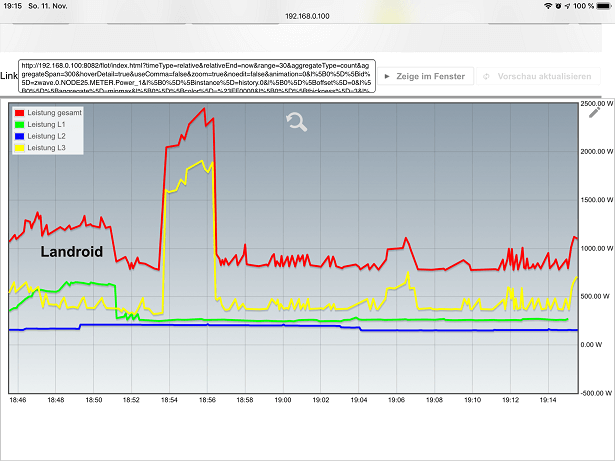The image size is (615, 461).
Task: Click the Link URL text field
Action: click(x=196, y=76)
